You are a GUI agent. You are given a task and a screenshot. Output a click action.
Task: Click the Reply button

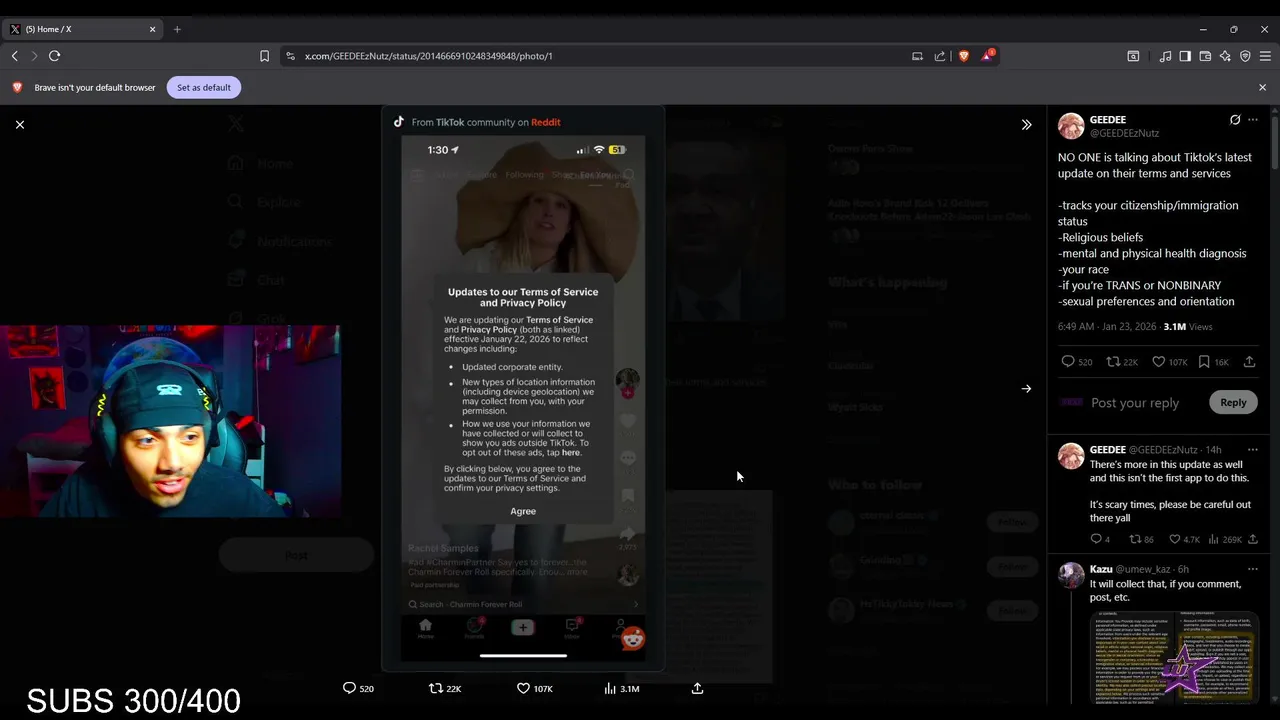click(x=1233, y=402)
